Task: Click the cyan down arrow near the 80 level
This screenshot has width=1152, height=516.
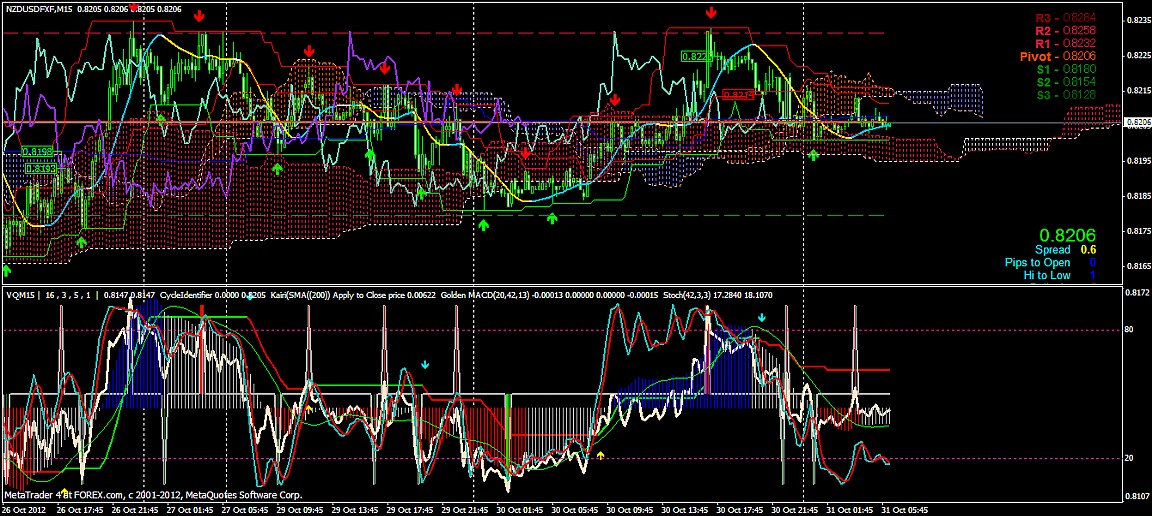Action: [x=762, y=318]
